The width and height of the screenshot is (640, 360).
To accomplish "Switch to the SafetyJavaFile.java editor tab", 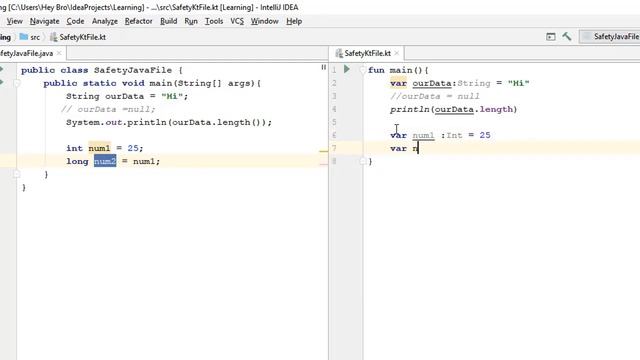I will tap(27, 53).
